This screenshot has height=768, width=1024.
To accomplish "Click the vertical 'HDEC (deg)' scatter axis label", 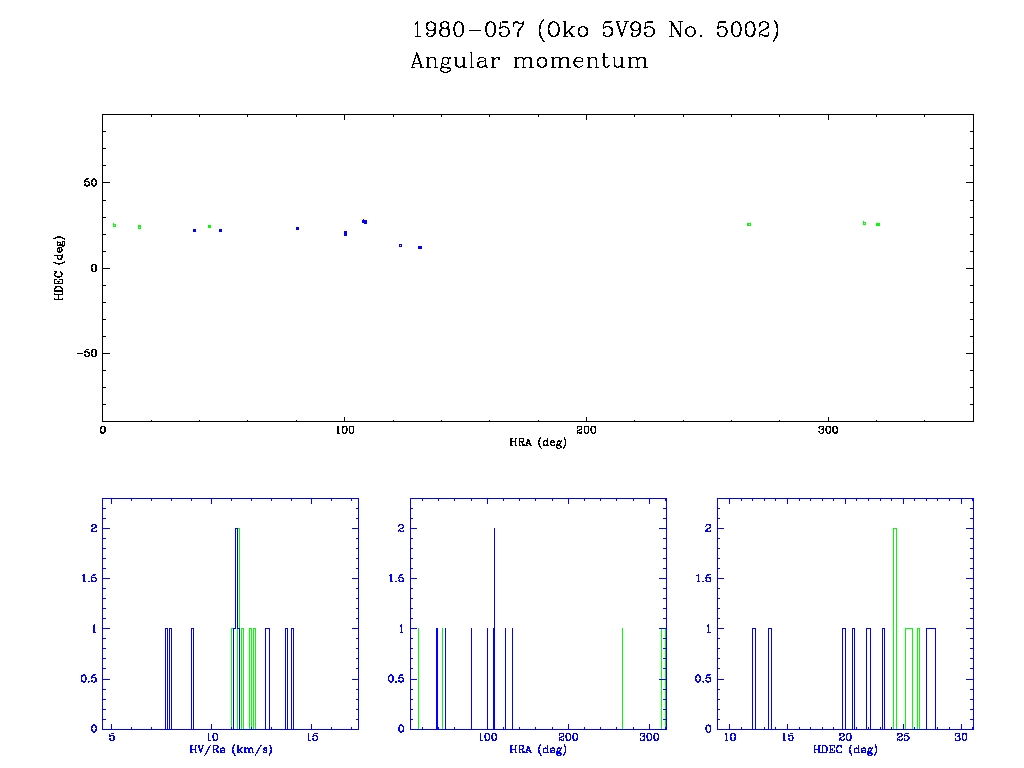I will [60, 267].
